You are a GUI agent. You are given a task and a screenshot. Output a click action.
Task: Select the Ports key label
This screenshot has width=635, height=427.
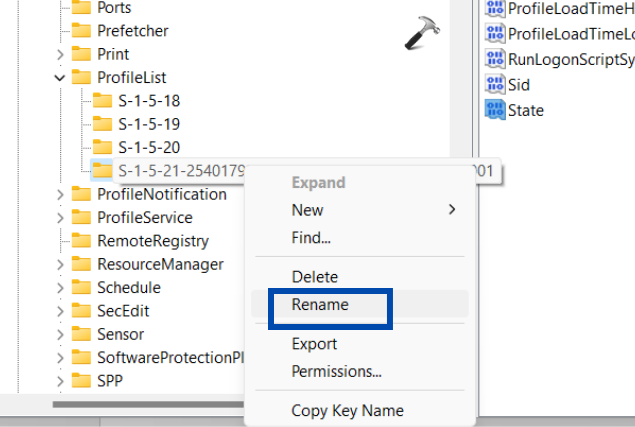[x=114, y=7]
